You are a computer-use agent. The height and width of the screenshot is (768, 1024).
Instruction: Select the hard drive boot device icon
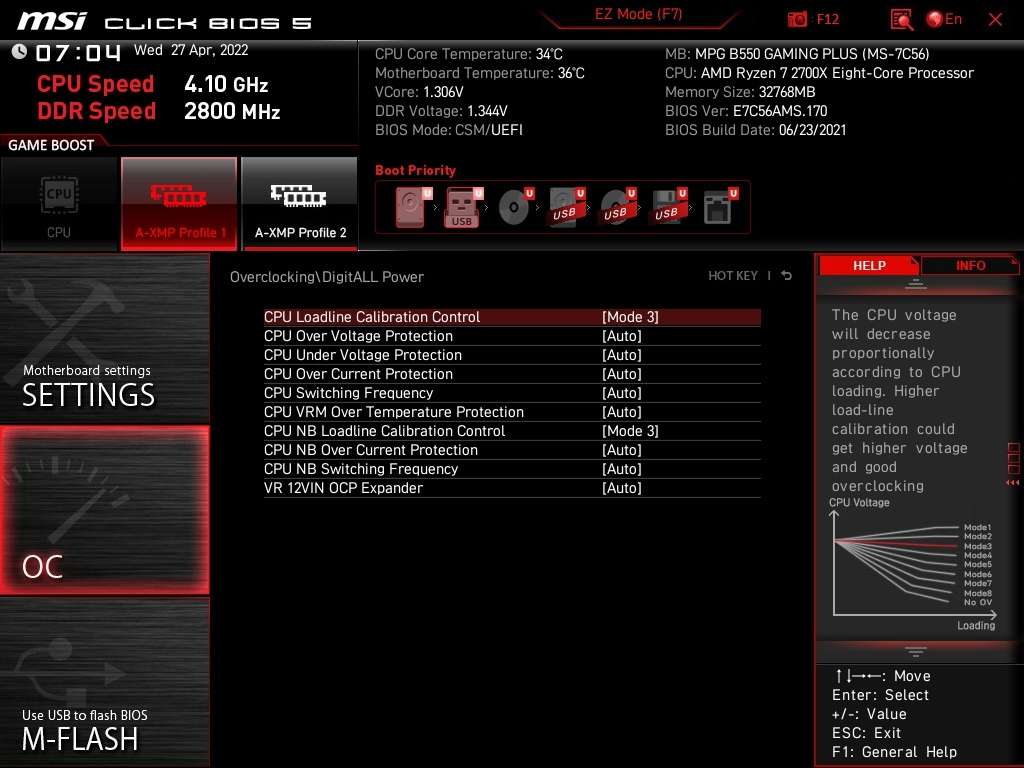(410, 208)
